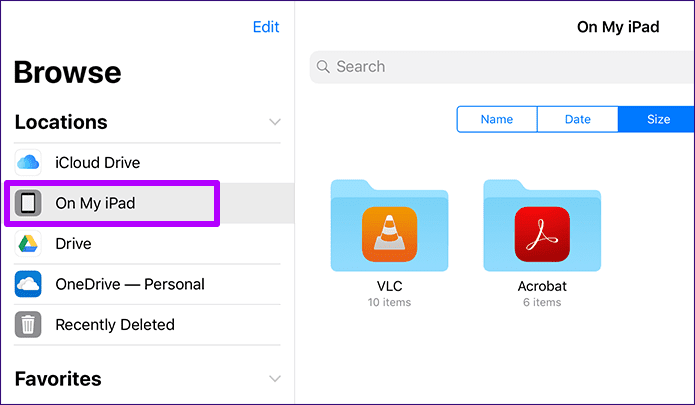Sort files by Name
The height and width of the screenshot is (405, 695).
click(497, 119)
